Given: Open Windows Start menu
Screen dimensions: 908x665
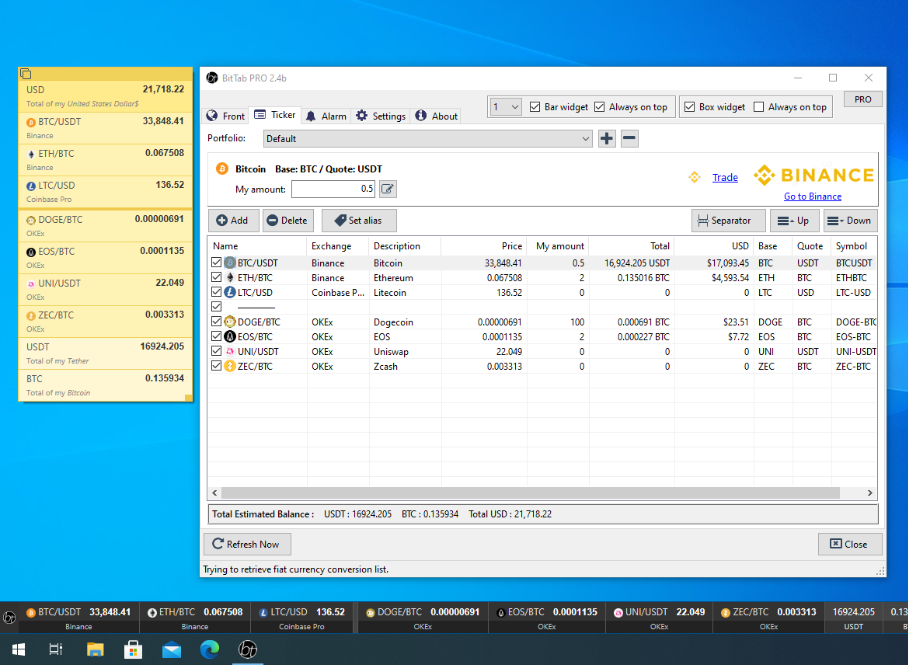Looking at the screenshot, I should pos(18,649).
